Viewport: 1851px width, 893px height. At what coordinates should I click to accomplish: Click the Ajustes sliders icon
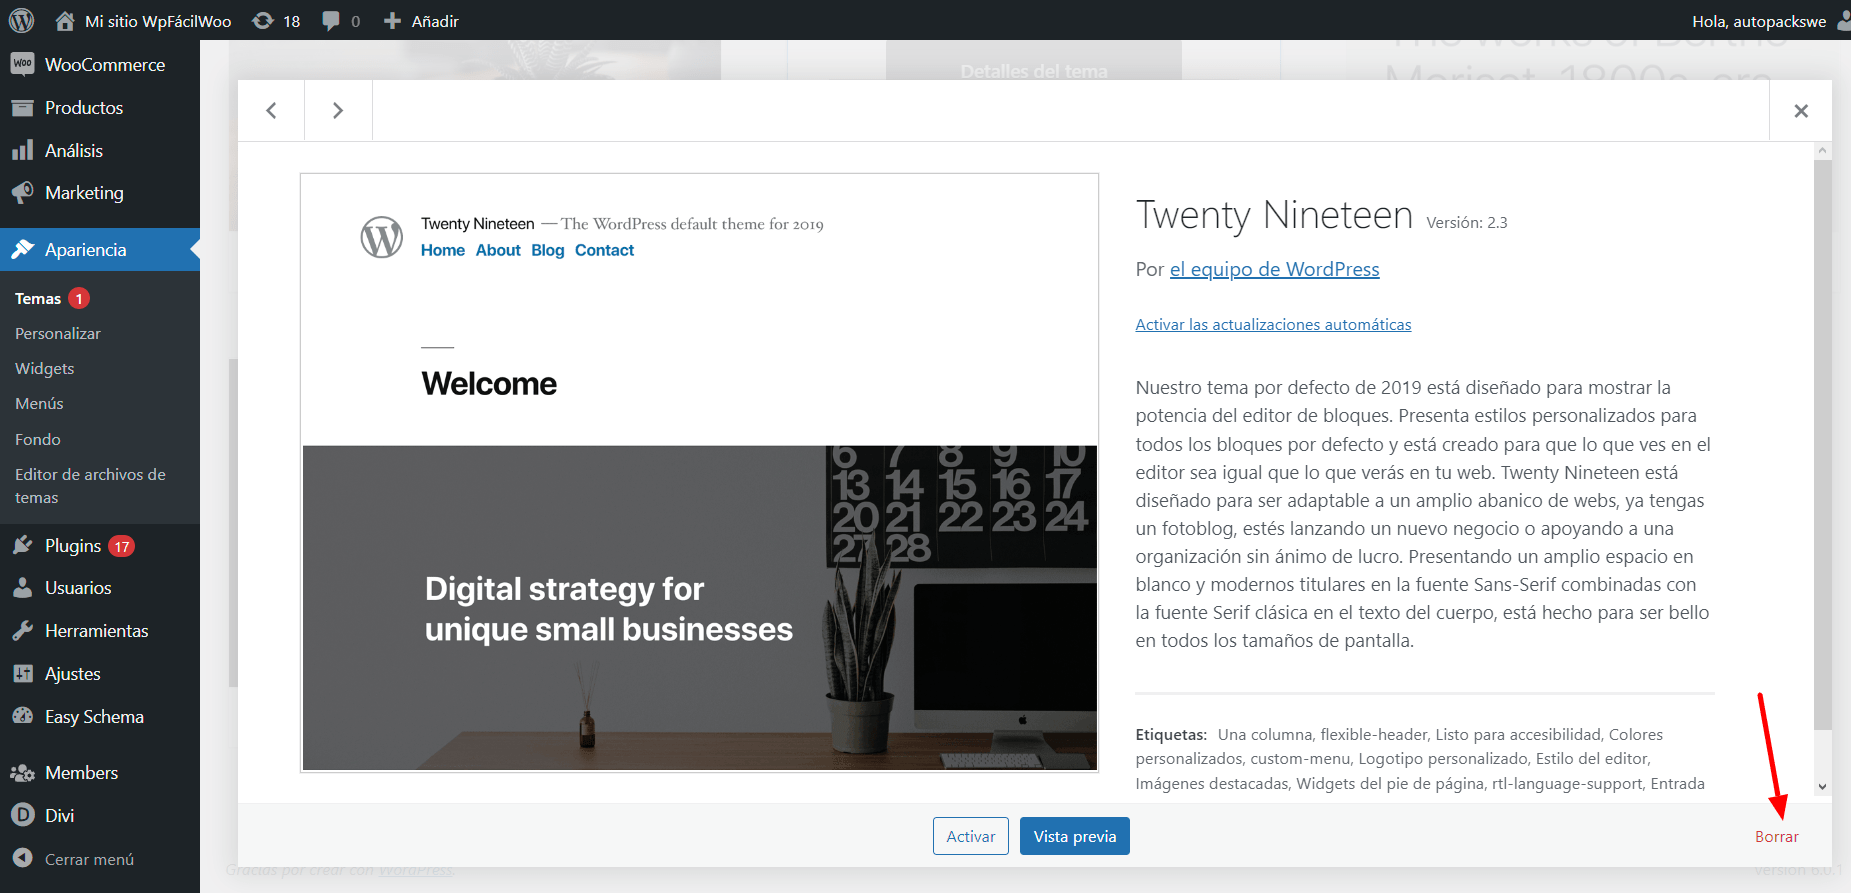point(23,673)
